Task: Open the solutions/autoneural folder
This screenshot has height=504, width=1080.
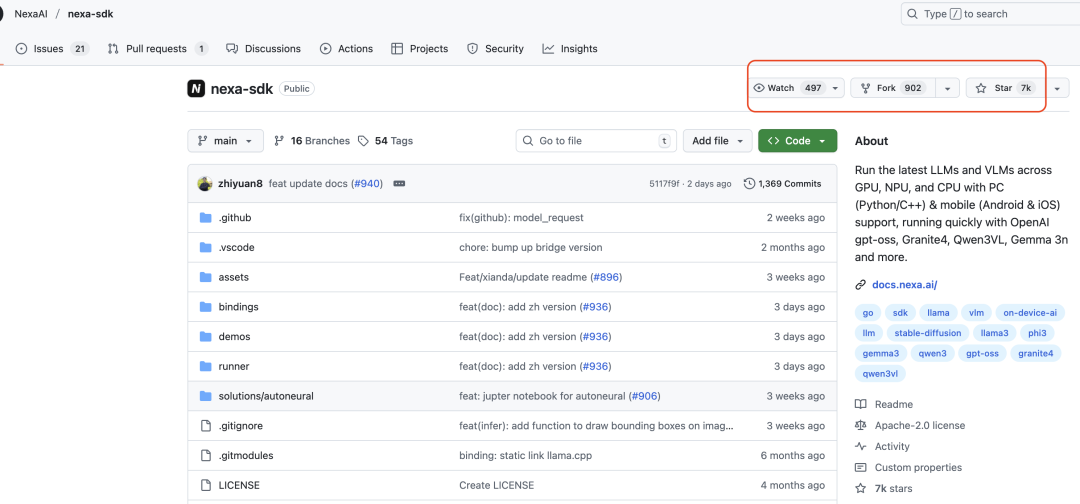Action: 266,396
